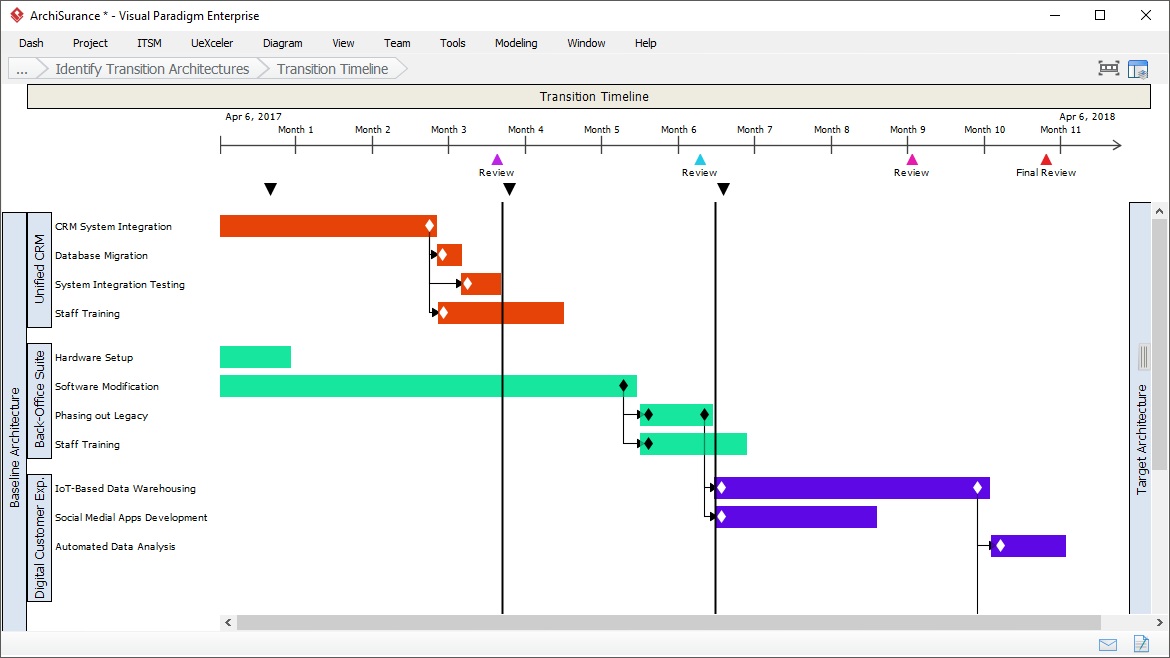Open the ITSM menu
Image resolution: width=1170 pixels, height=658 pixels.
(x=148, y=43)
